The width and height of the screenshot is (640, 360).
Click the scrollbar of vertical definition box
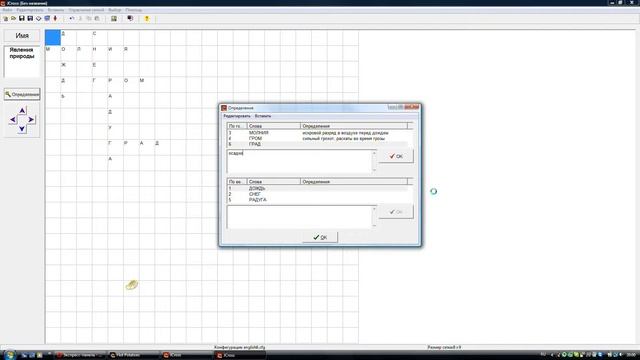coord(374,217)
